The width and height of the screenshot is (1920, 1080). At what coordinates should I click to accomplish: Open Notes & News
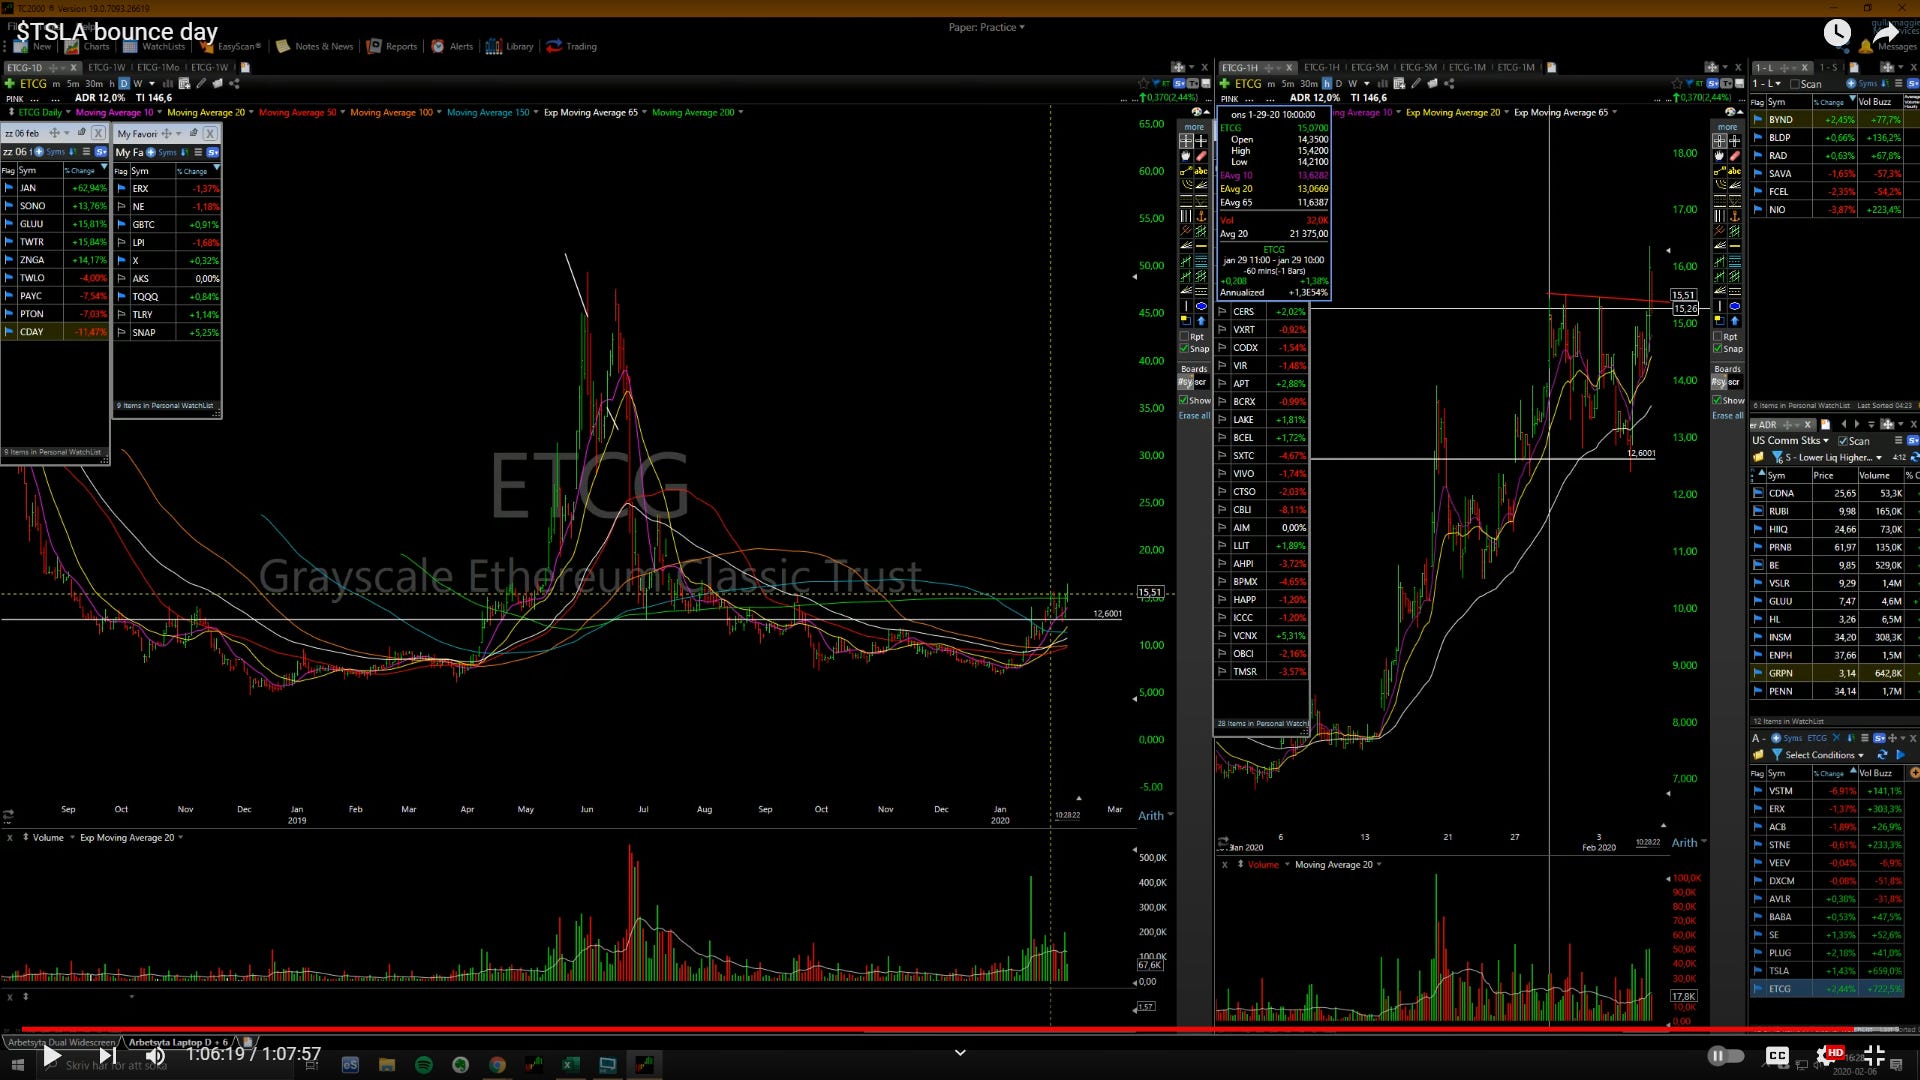[315, 46]
